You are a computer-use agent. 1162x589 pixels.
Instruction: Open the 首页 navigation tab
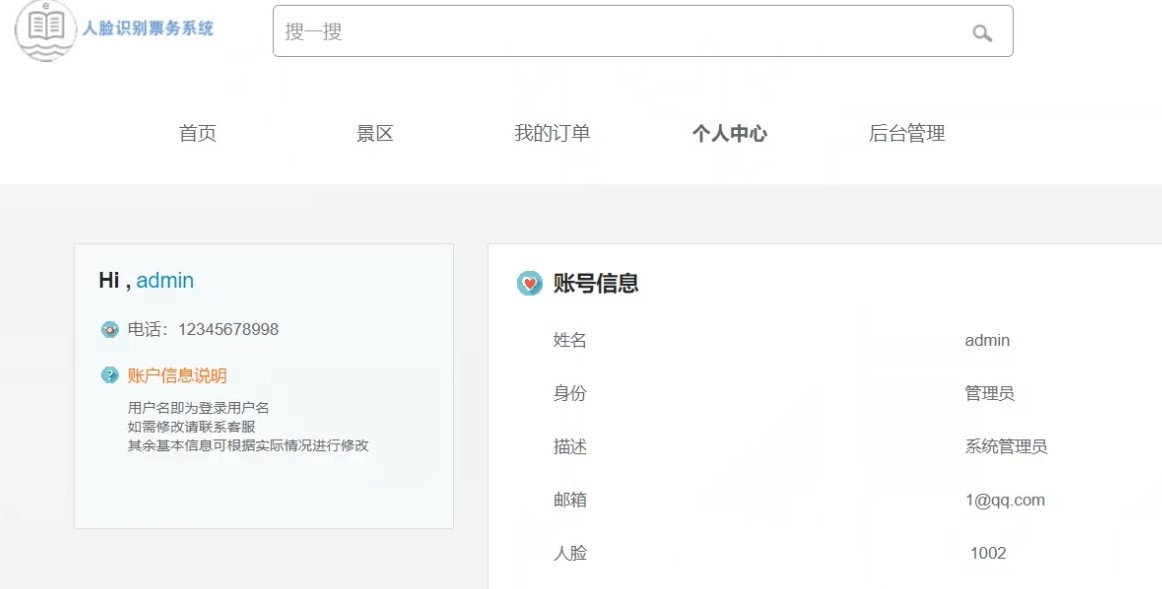pos(196,132)
